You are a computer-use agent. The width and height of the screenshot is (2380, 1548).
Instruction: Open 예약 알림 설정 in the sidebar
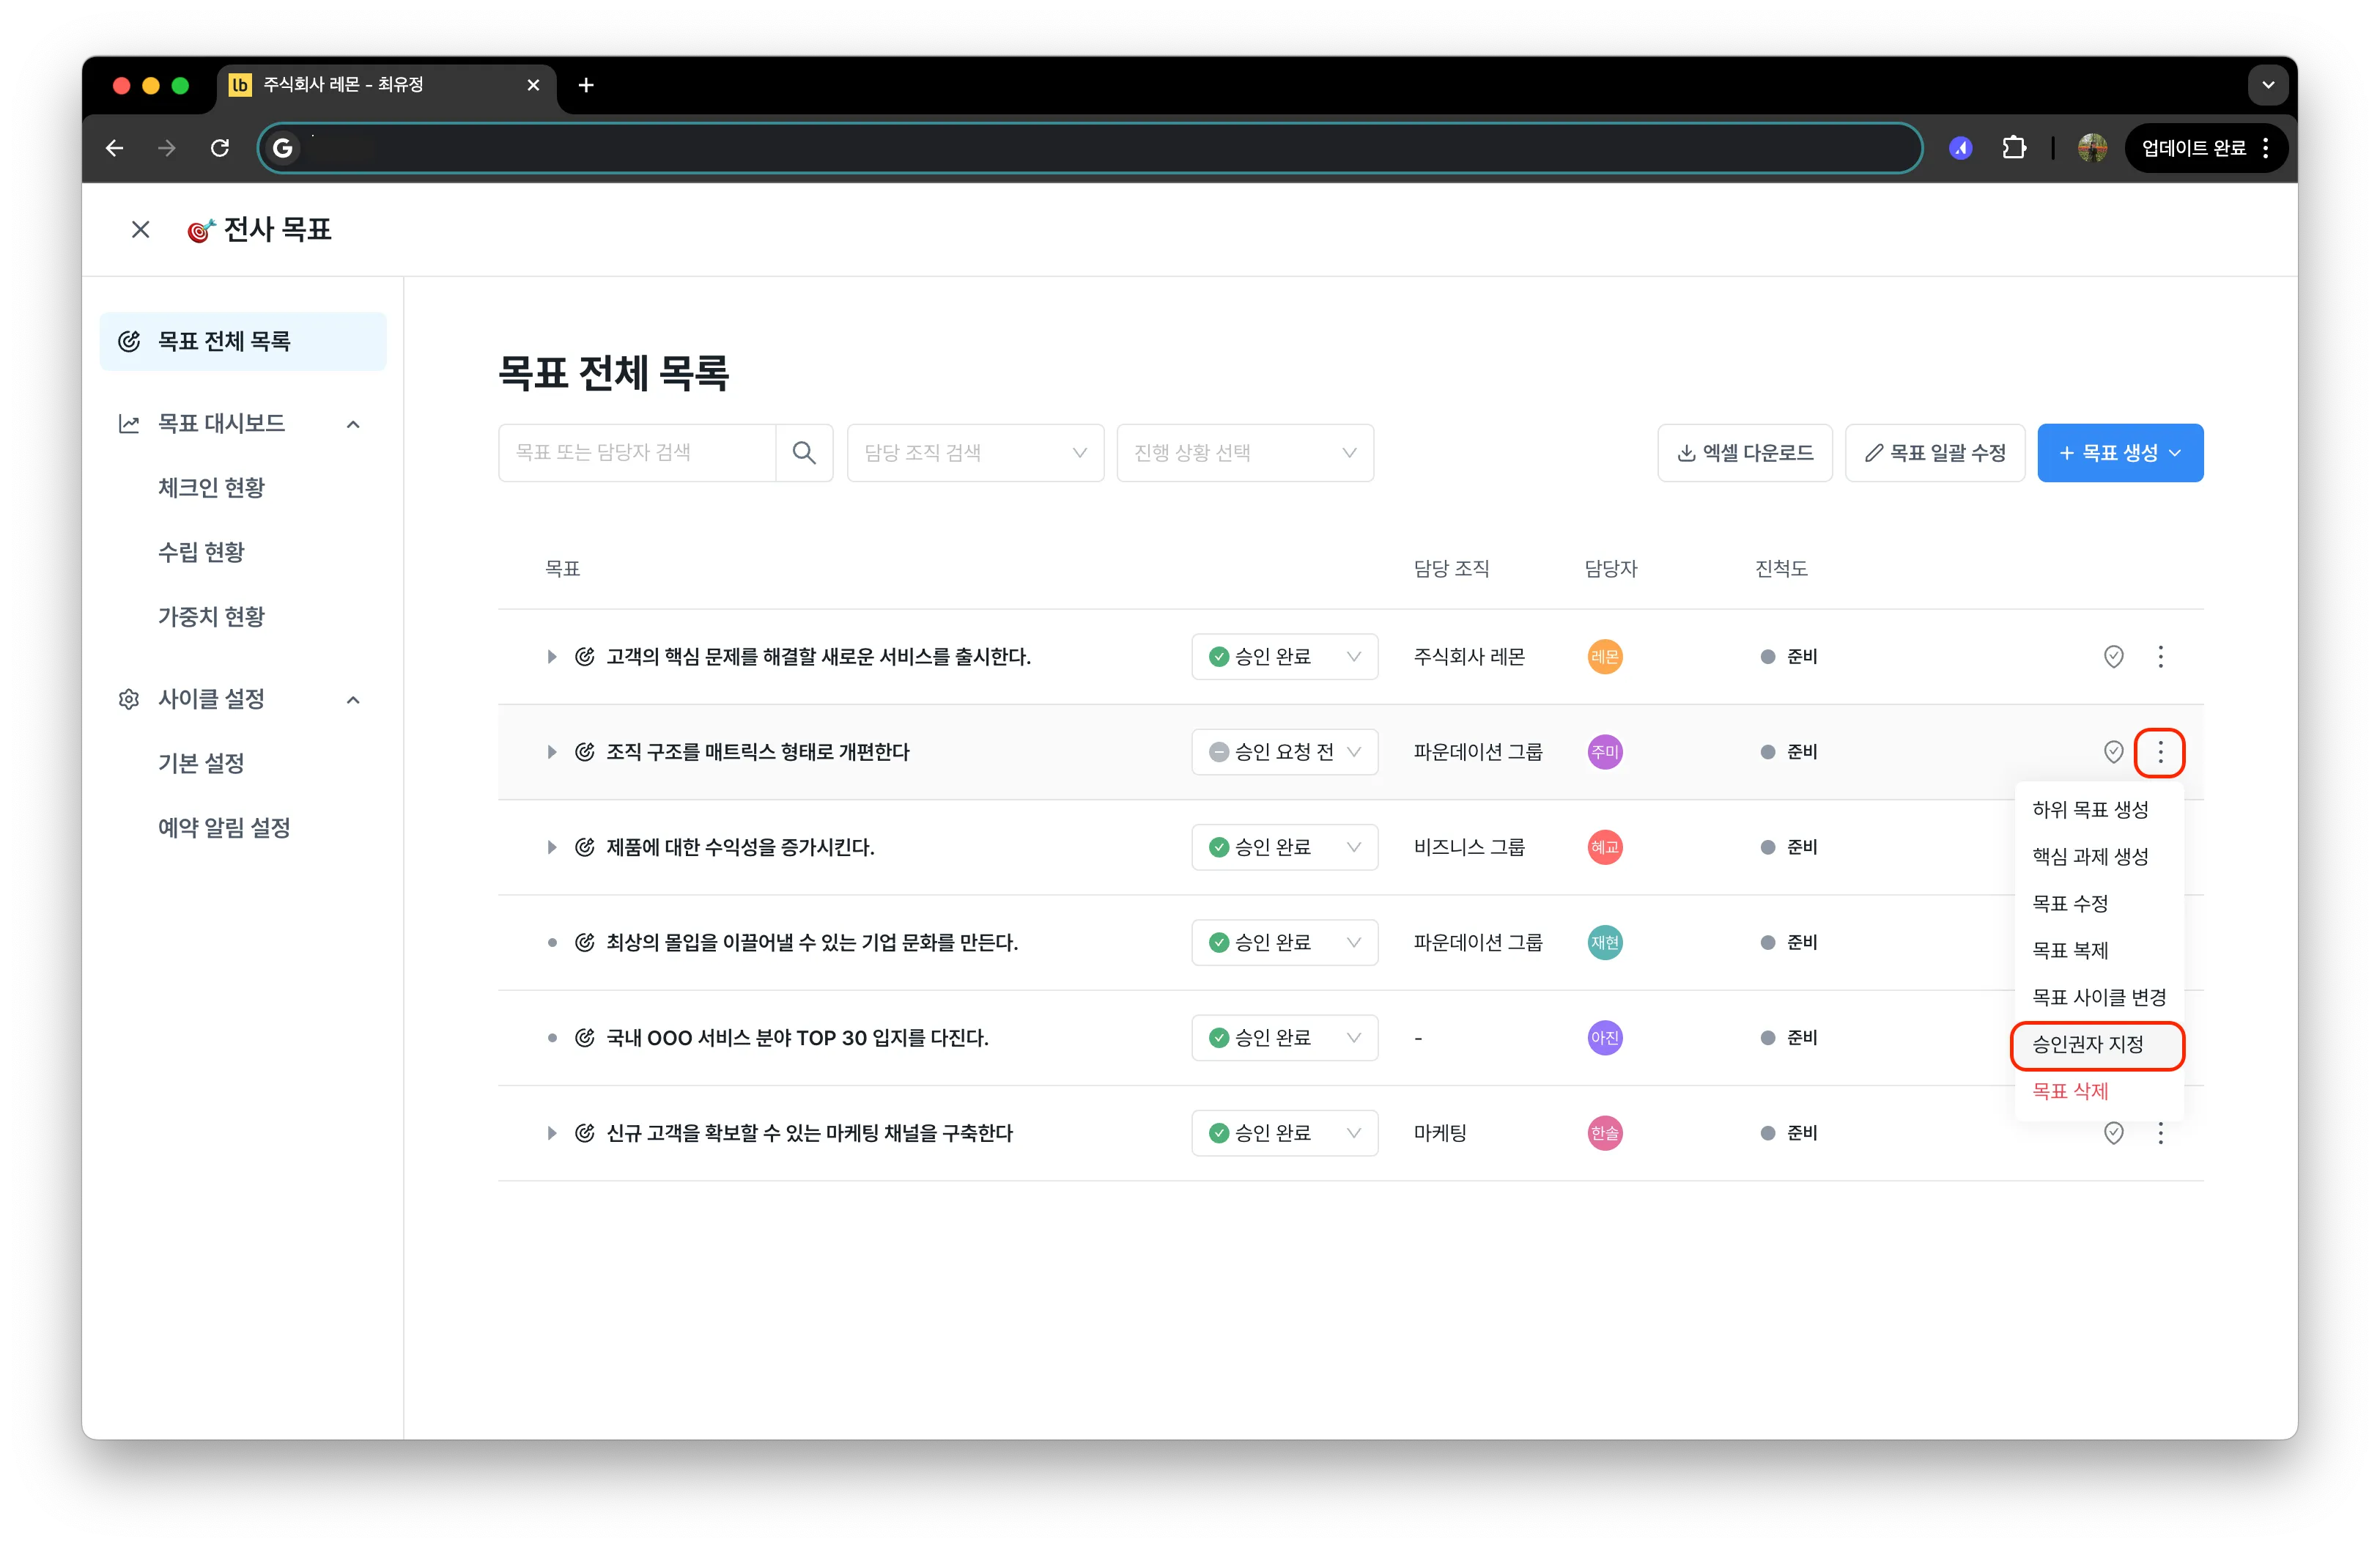click(x=224, y=827)
